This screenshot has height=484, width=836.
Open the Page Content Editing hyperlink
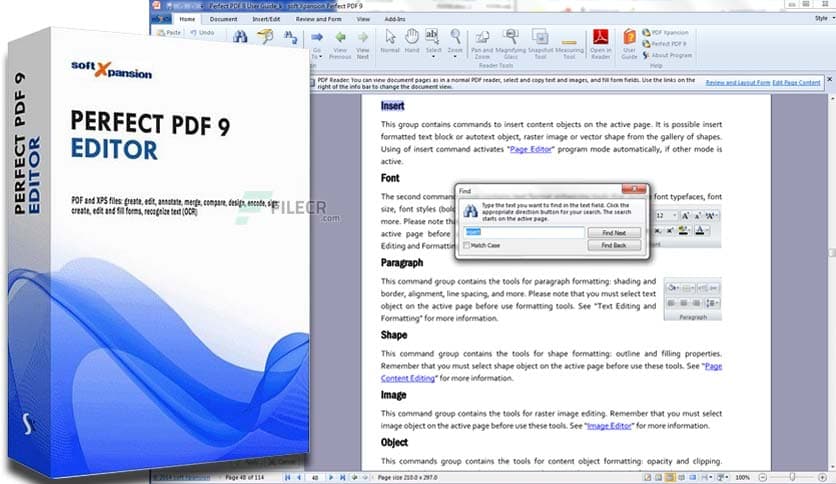[551, 372]
